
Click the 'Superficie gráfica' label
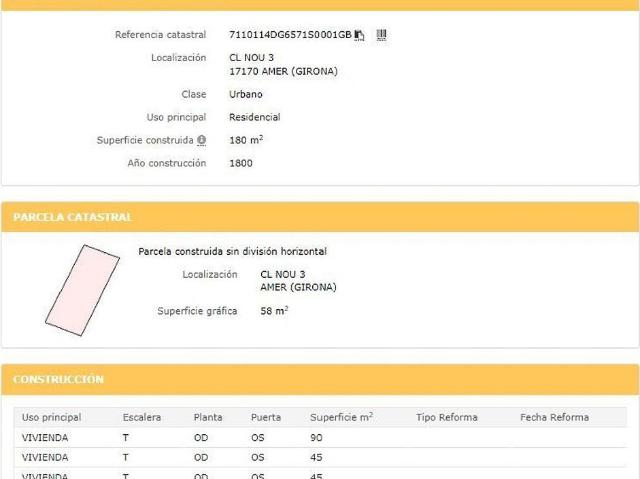click(x=197, y=311)
